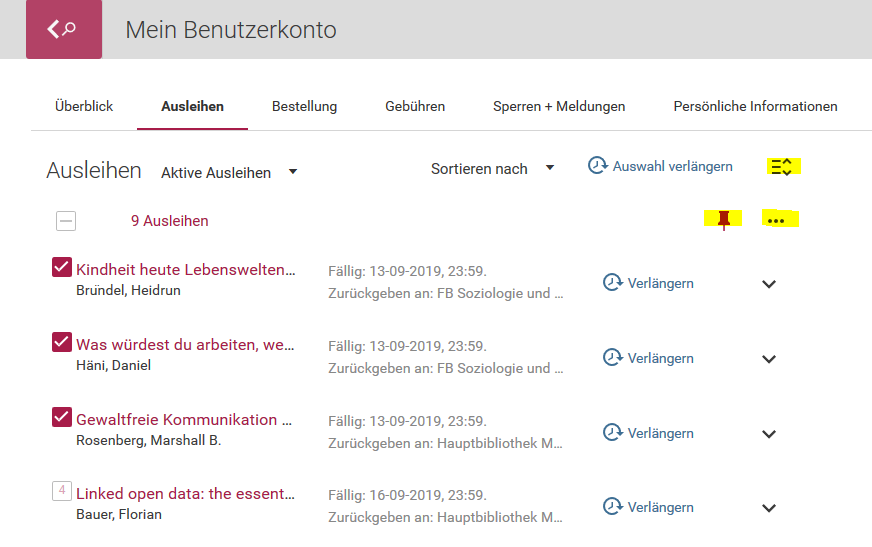Expand details chevron for Kindheit heute Lebenswelten

(x=769, y=284)
